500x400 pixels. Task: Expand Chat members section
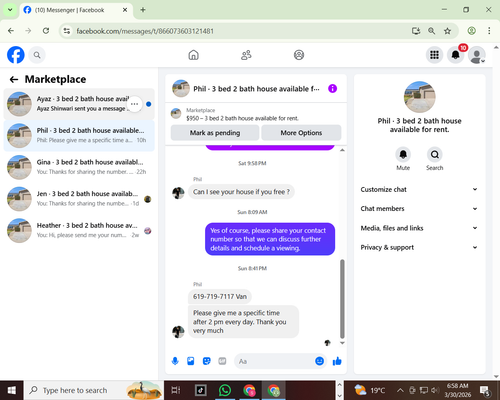tap(419, 209)
